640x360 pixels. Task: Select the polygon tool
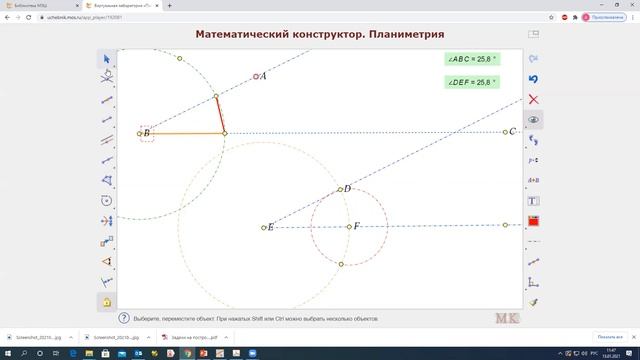(107, 180)
